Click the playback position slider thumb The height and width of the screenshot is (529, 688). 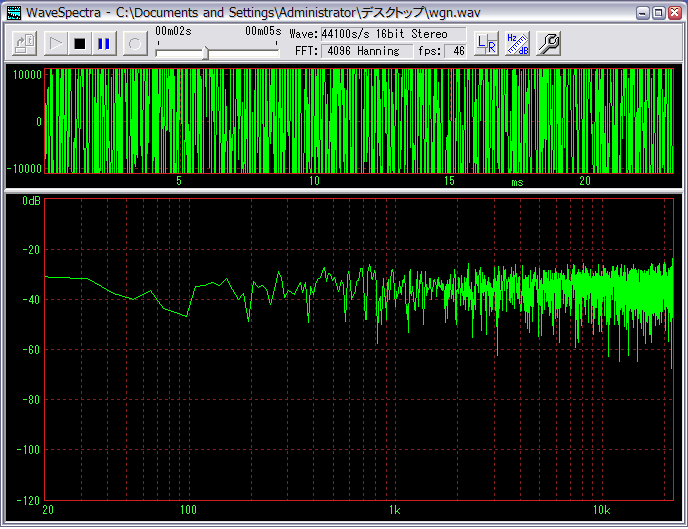click(x=205, y=53)
